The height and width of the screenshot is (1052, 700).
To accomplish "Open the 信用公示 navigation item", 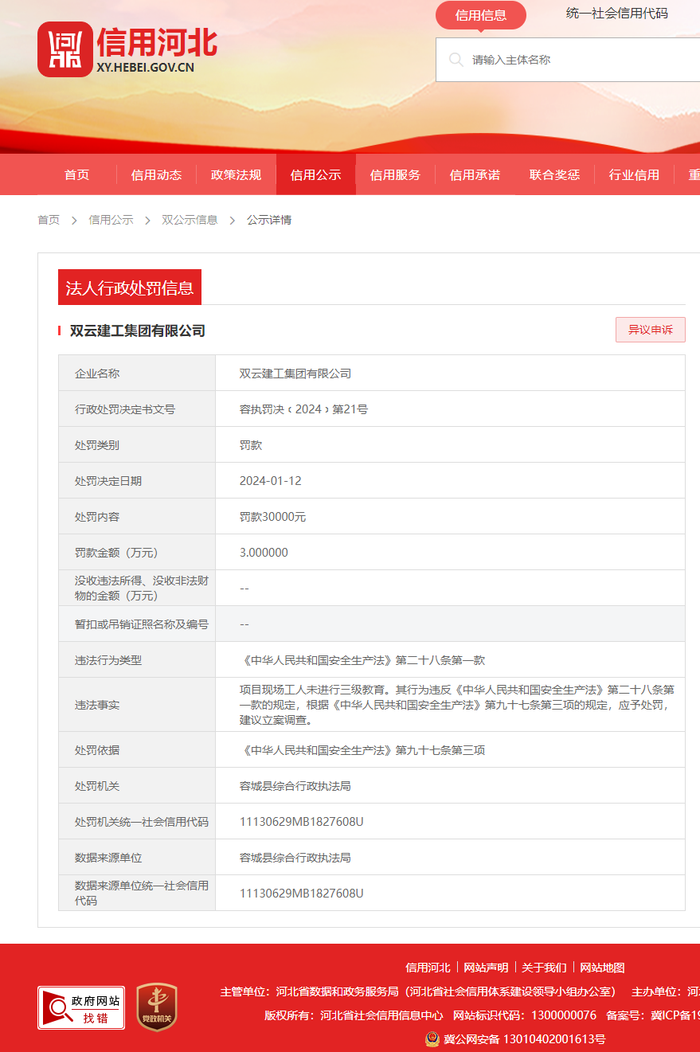I will pyautogui.click(x=315, y=175).
